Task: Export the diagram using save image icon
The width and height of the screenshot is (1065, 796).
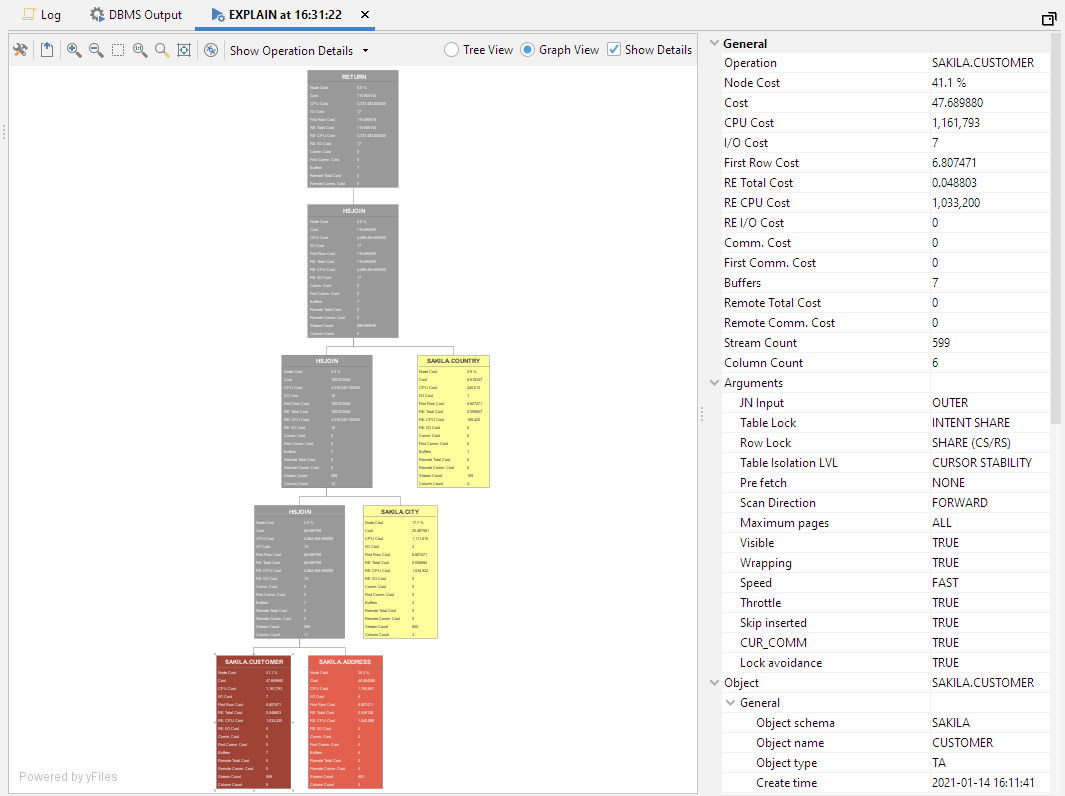Action: click(x=47, y=49)
